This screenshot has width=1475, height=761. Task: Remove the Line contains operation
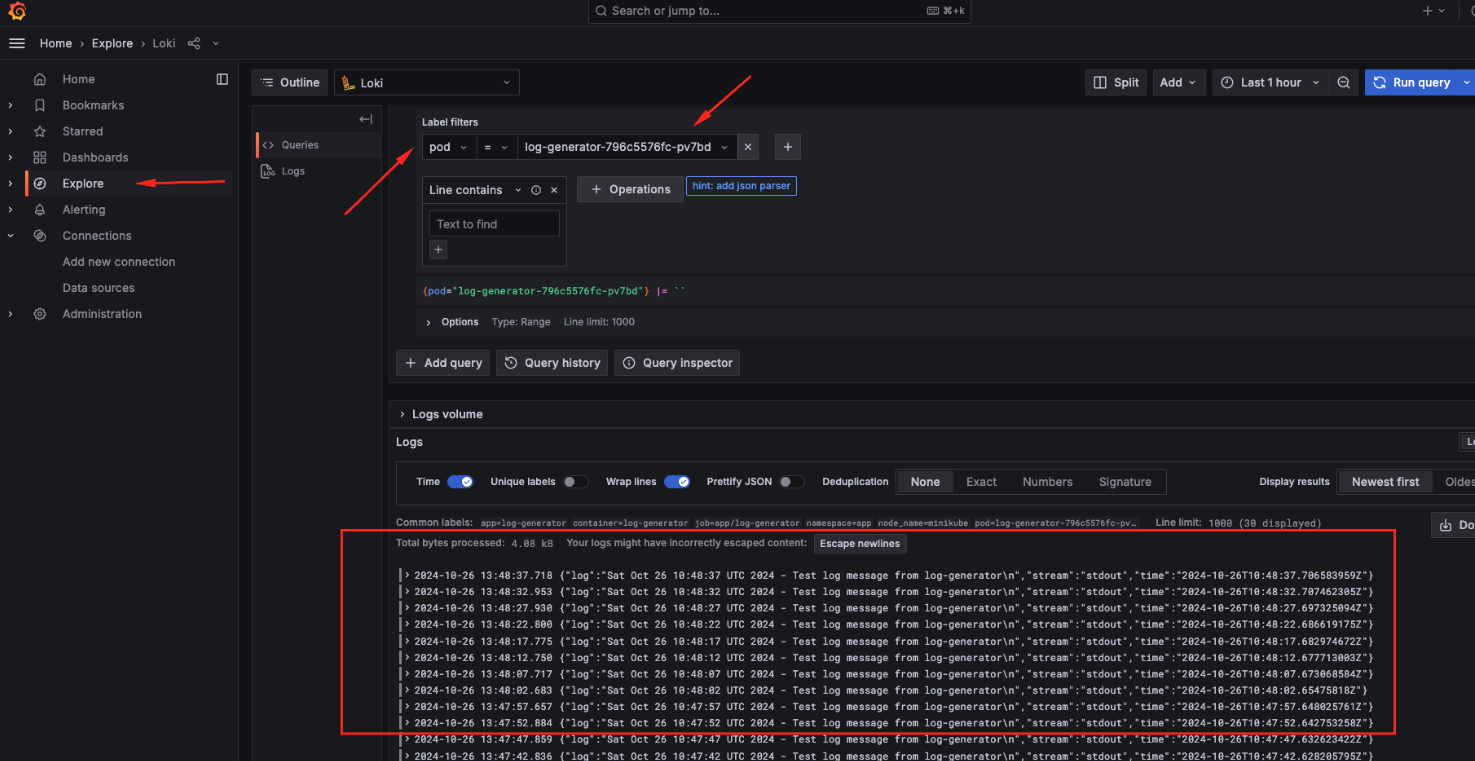point(554,190)
